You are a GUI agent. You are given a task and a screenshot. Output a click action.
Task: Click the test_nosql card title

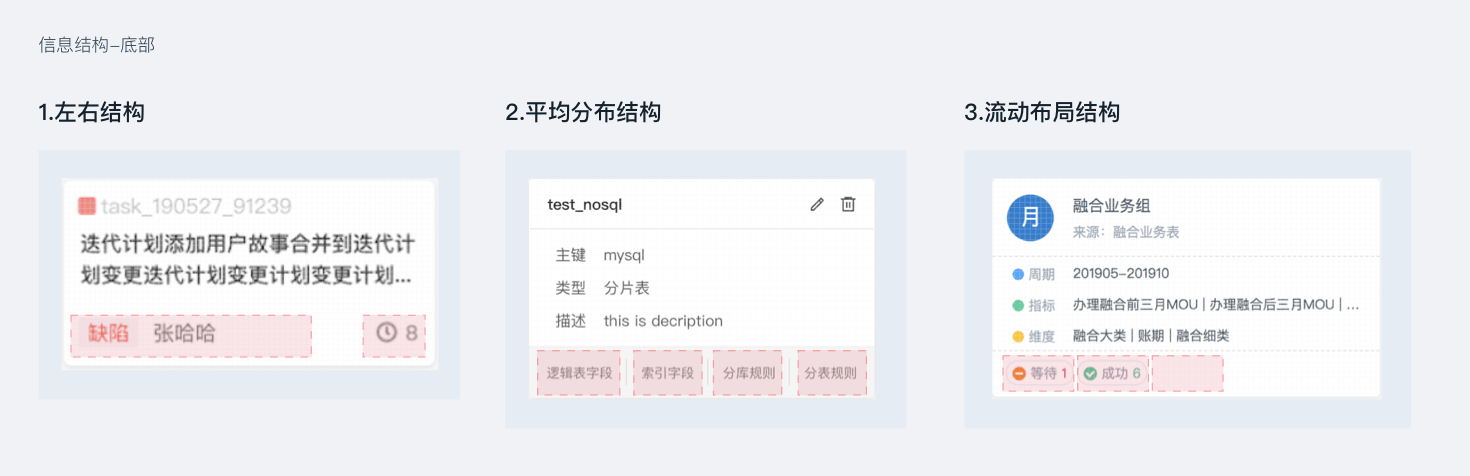click(x=585, y=205)
